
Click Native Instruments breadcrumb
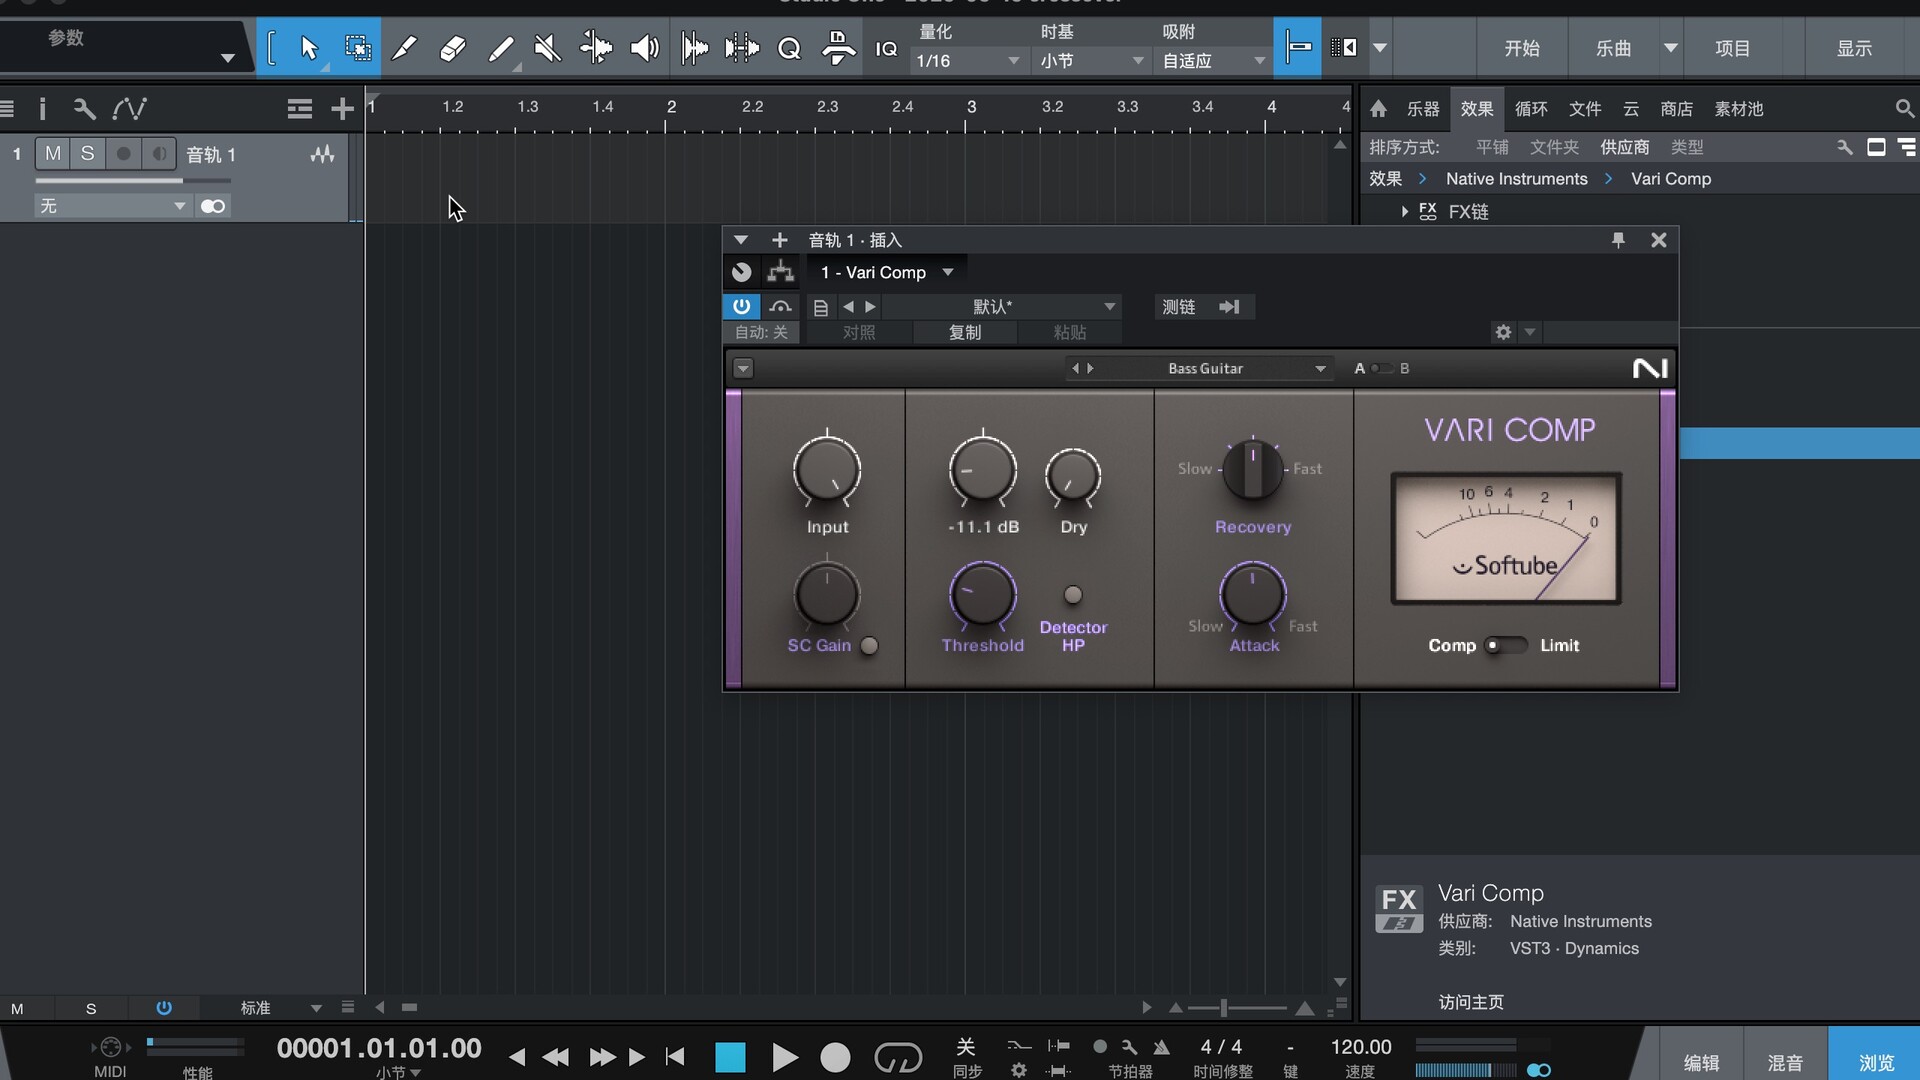point(1516,179)
